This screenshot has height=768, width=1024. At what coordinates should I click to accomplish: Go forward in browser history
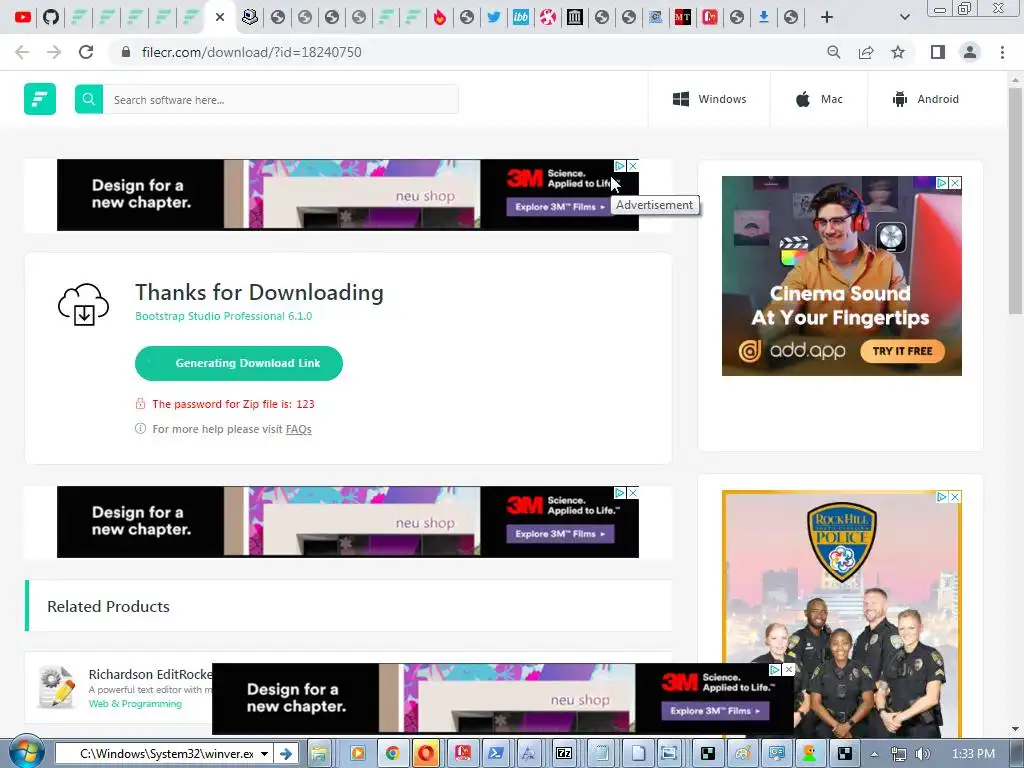54,52
